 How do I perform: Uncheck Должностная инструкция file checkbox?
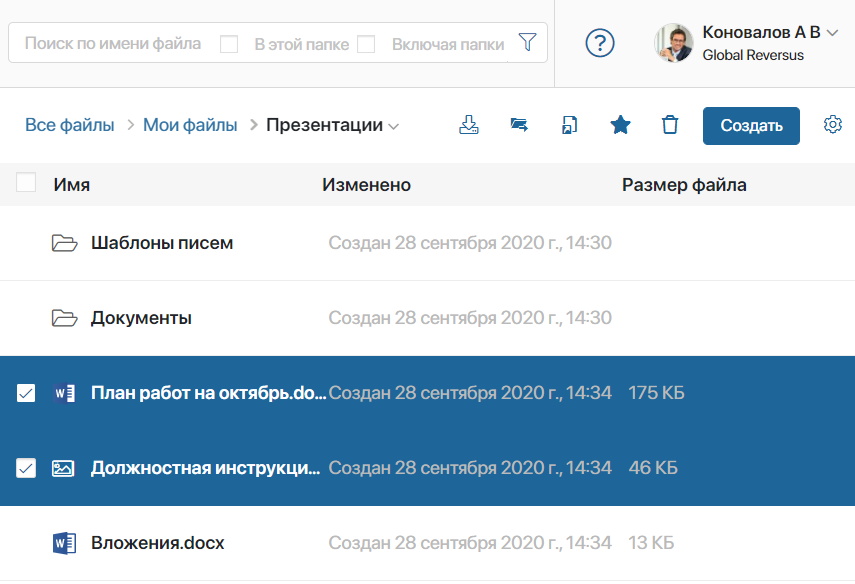coord(26,468)
